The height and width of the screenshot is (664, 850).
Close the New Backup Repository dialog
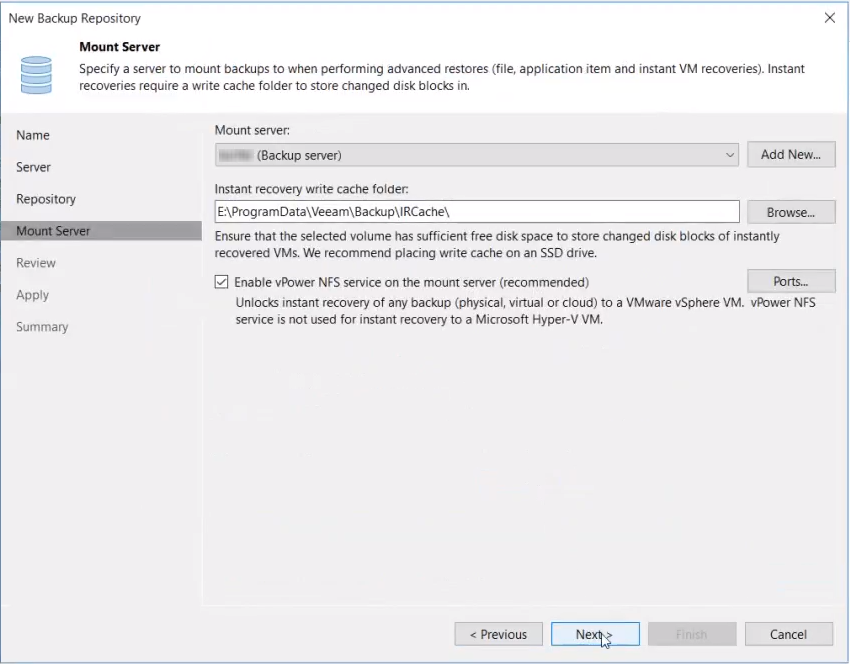[829, 18]
